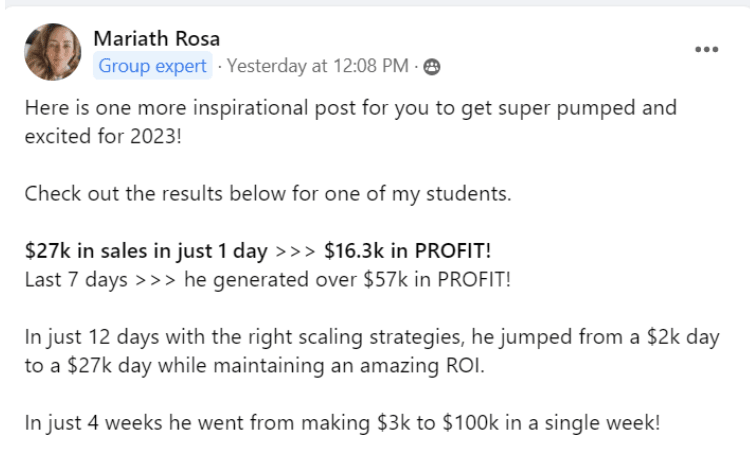Click the post audience members icon
Screen dimensions: 750x453
click(432, 67)
